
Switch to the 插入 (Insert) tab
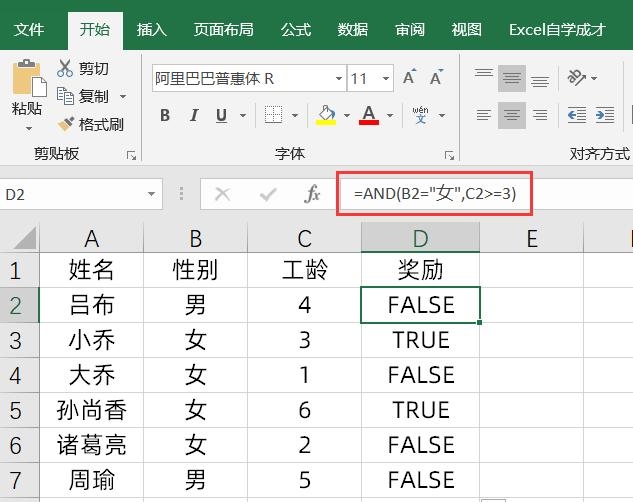pyautogui.click(x=151, y=29)
